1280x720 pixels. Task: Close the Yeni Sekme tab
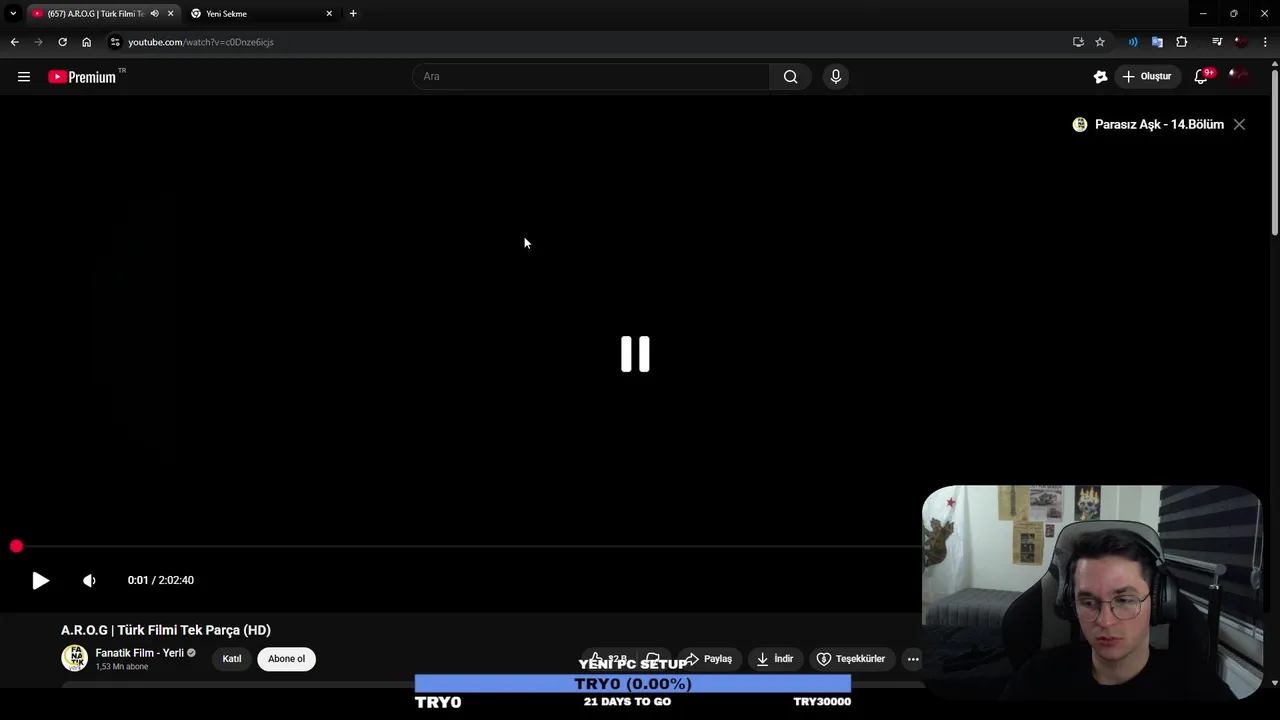329,14
